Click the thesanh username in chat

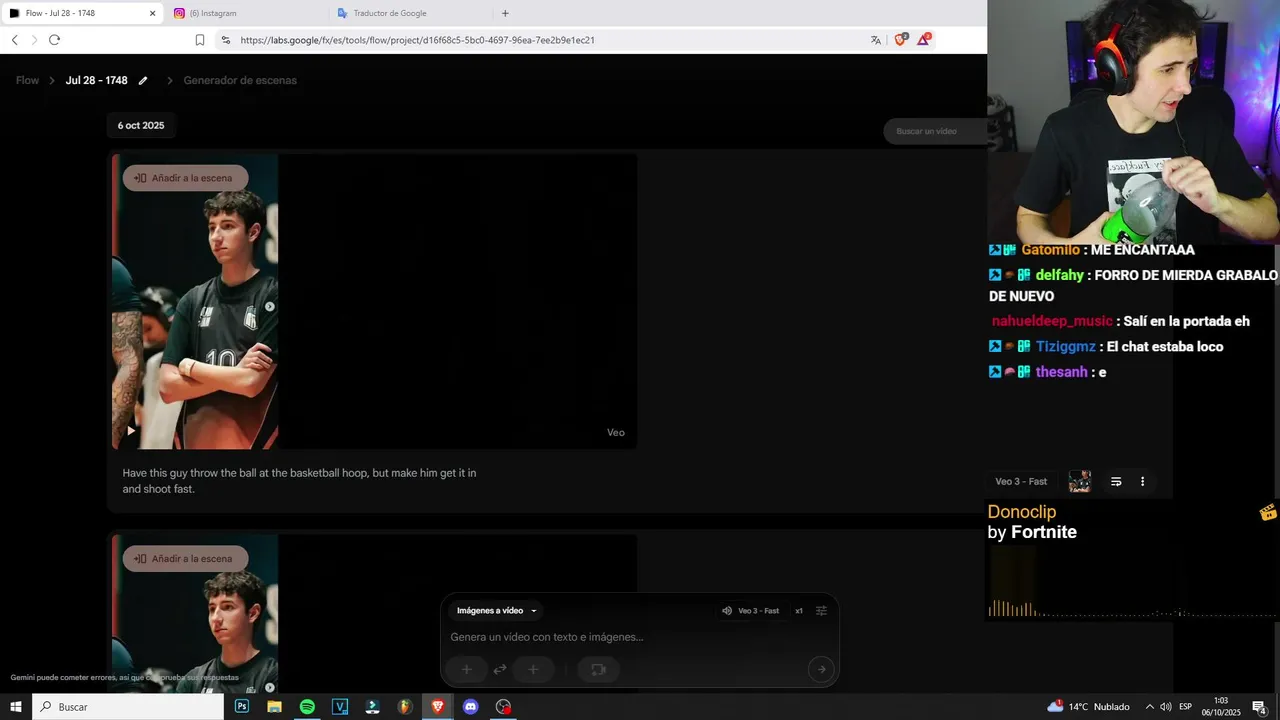tap(1061, 372)
